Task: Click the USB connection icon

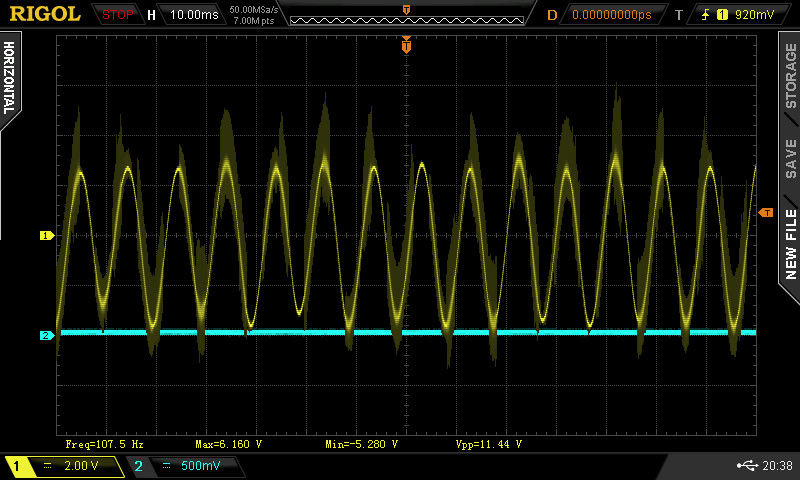Action: [745, 465]
